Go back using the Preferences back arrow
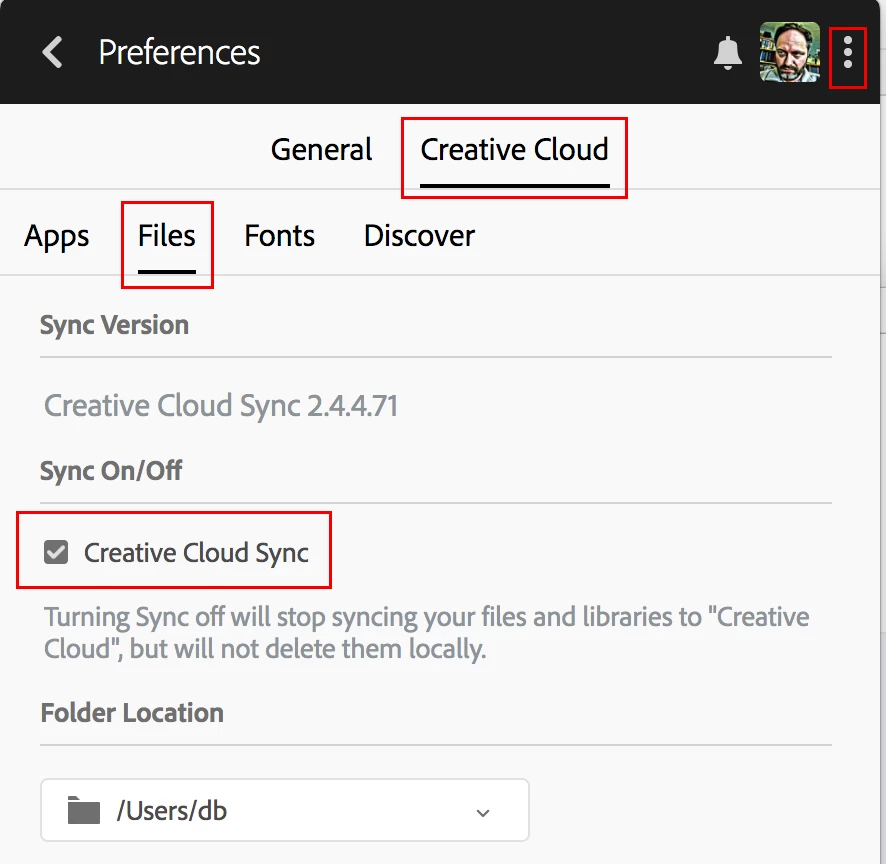 (52, 53)
